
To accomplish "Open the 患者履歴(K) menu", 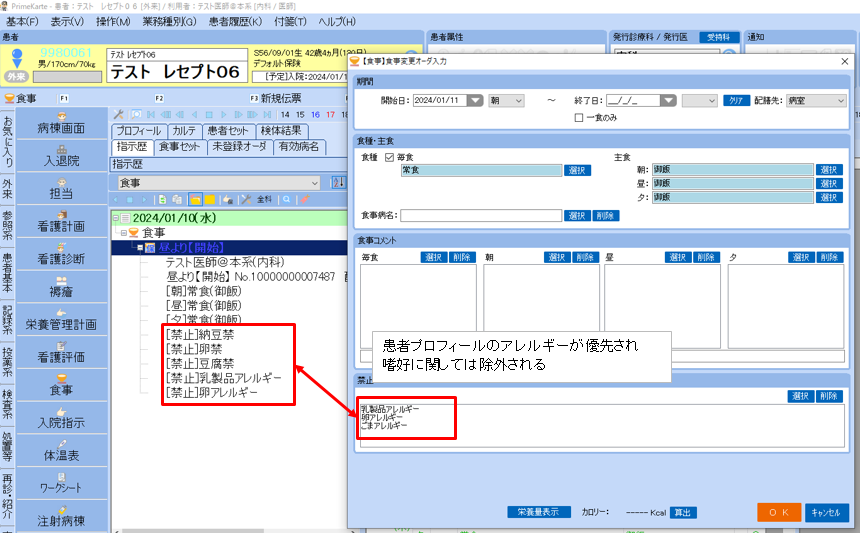I will (x=235, y=21).
